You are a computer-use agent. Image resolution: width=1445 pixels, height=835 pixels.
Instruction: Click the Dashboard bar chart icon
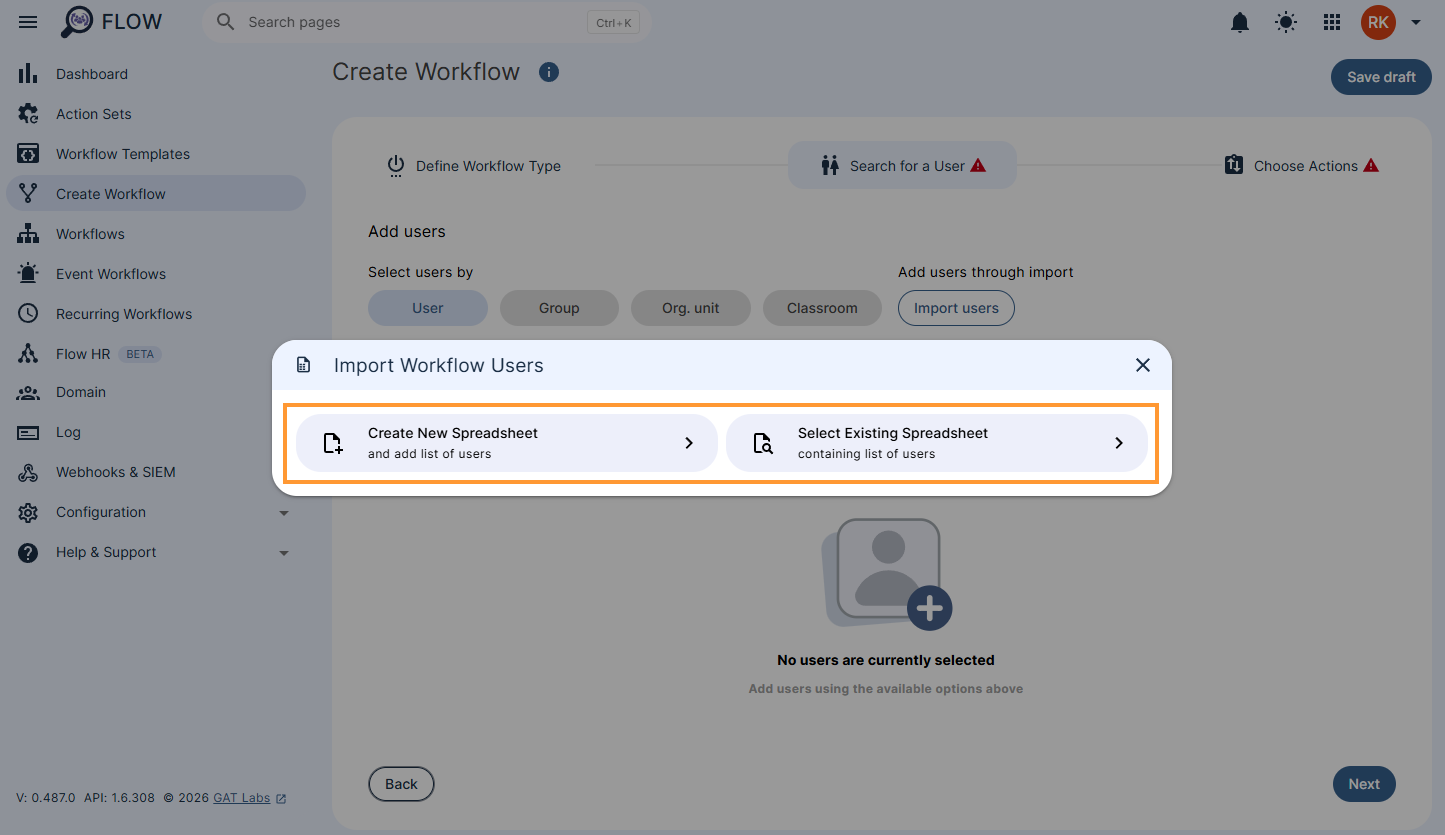(28, 74)
